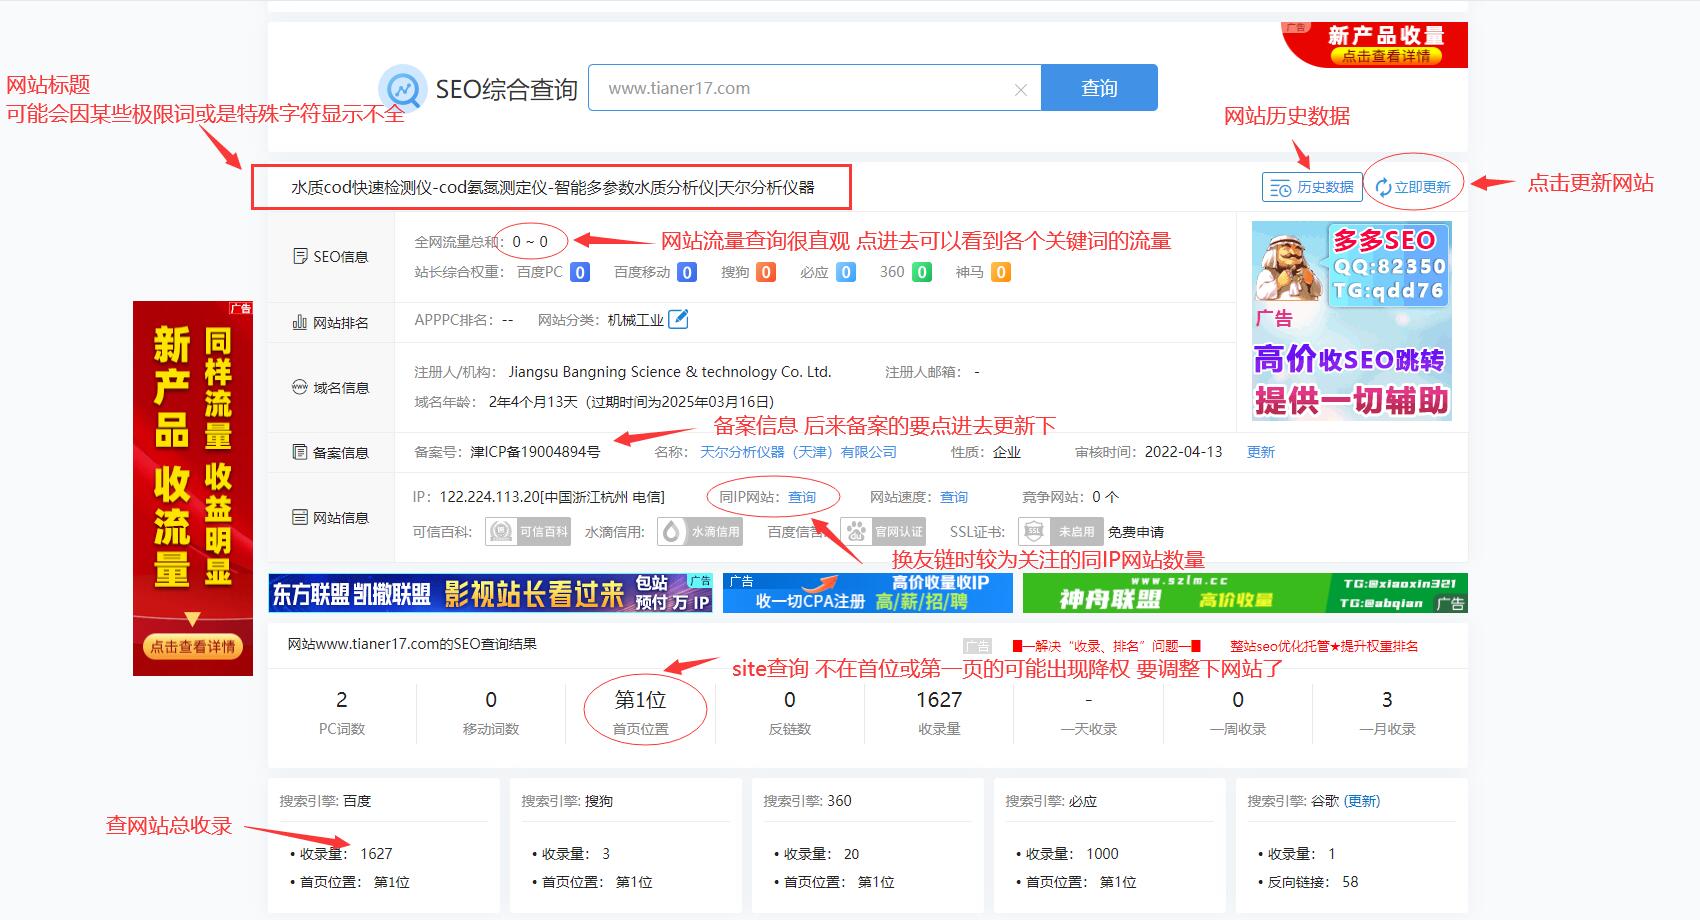Open the 神舟联盟 green banner ad
This screenshot has width=1700, height=920.
click(x=1245, y=594)
